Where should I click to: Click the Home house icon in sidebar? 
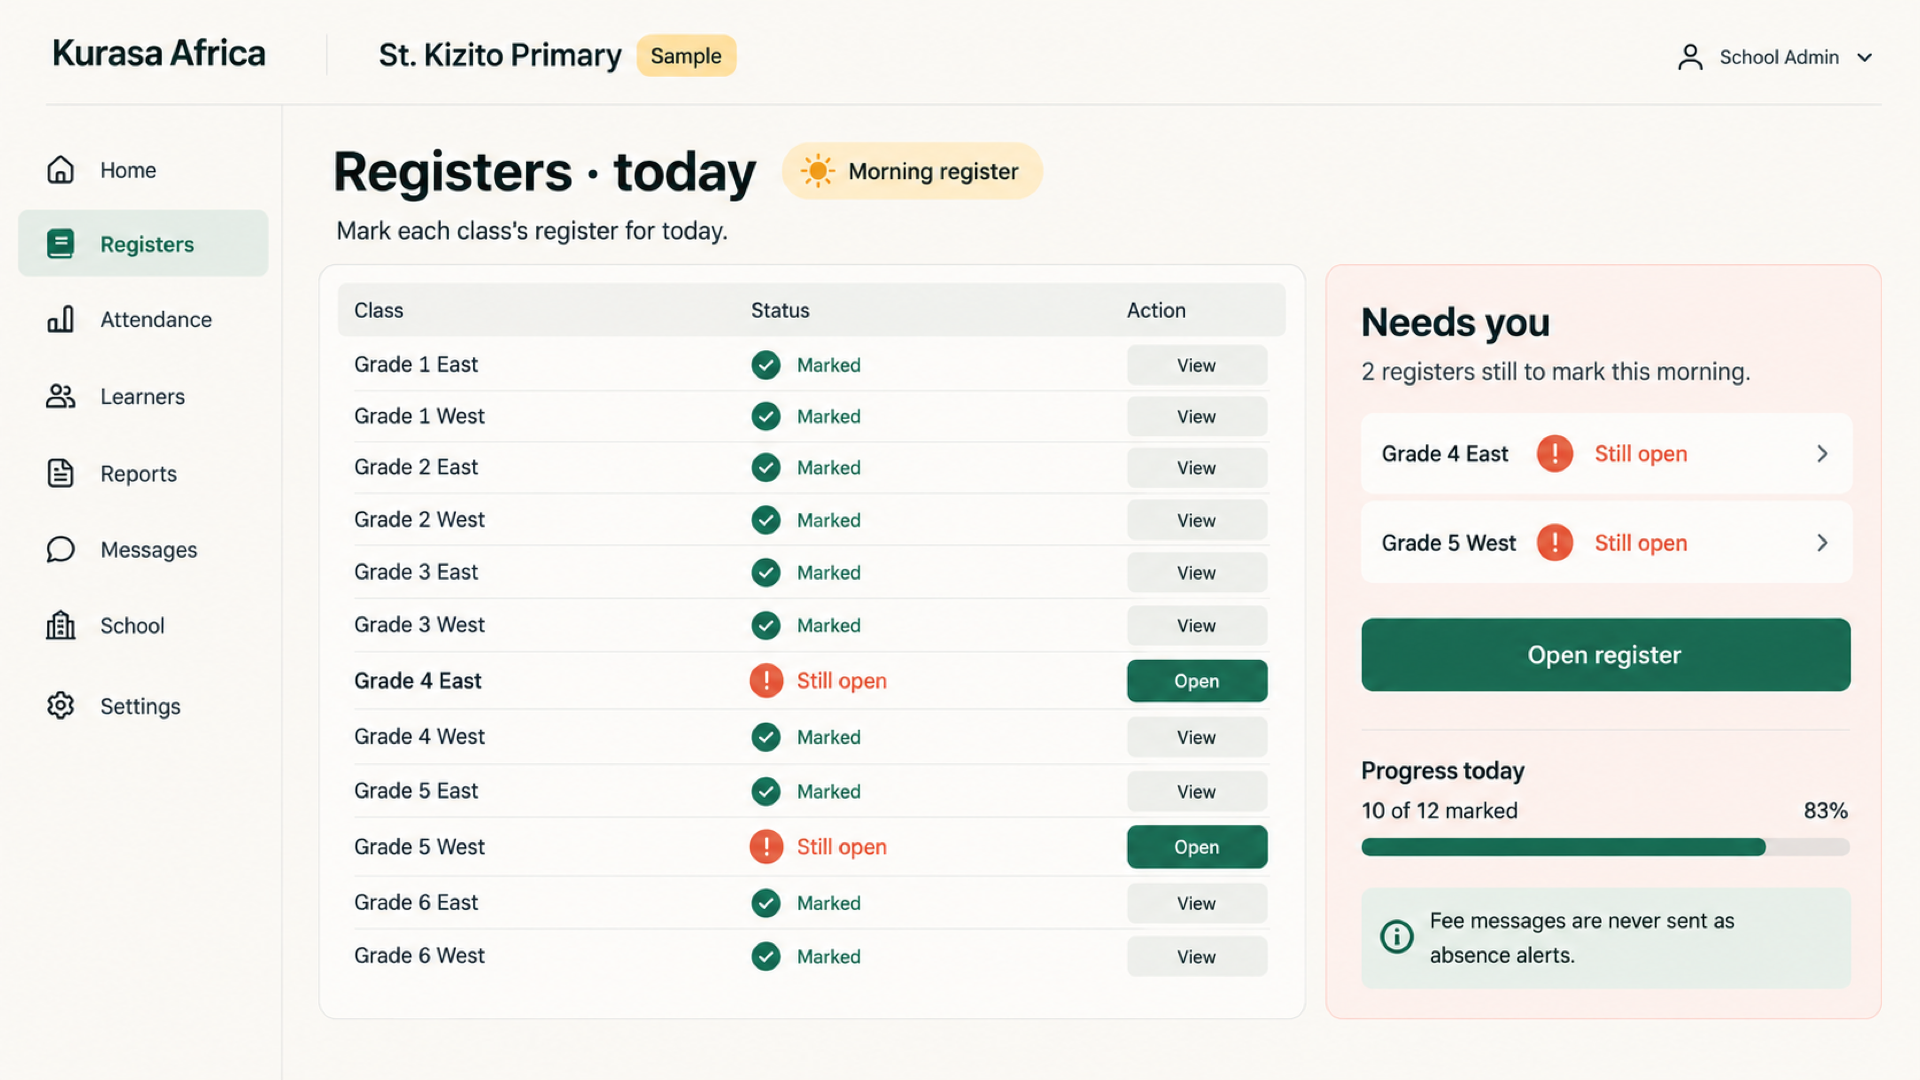60,170
